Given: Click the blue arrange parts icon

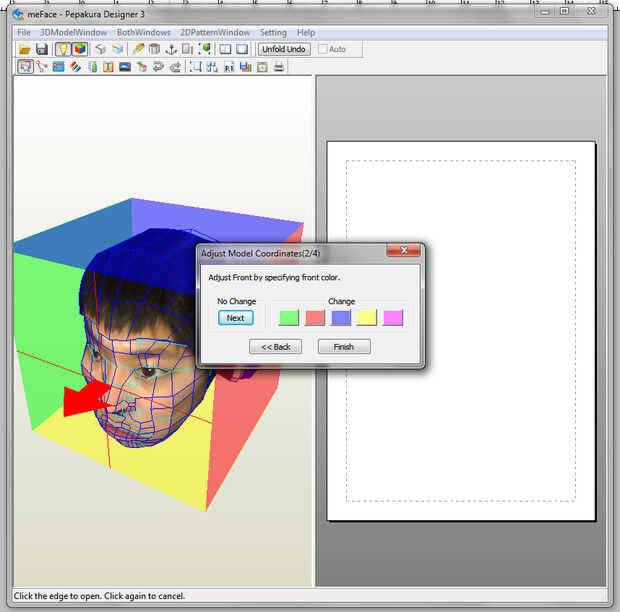Looking at the screenshot, I should (x=212, y=67).
